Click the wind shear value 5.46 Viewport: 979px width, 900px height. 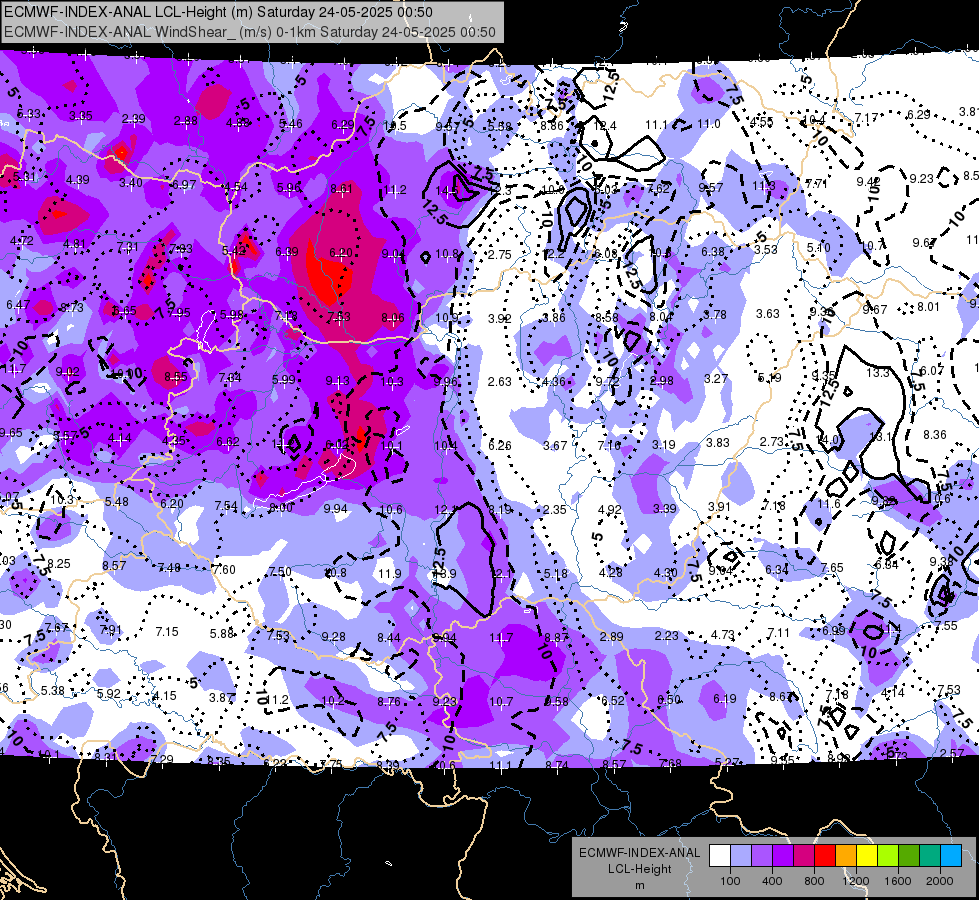tap(290, 124)
